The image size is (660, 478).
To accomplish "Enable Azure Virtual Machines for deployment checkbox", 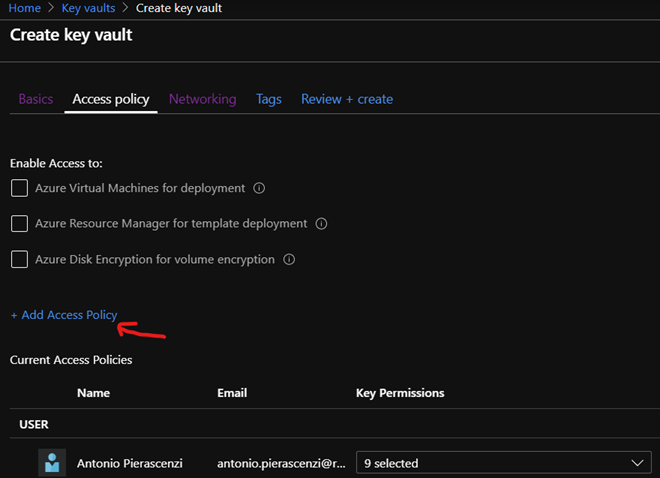I will click(x=19, y=188).
